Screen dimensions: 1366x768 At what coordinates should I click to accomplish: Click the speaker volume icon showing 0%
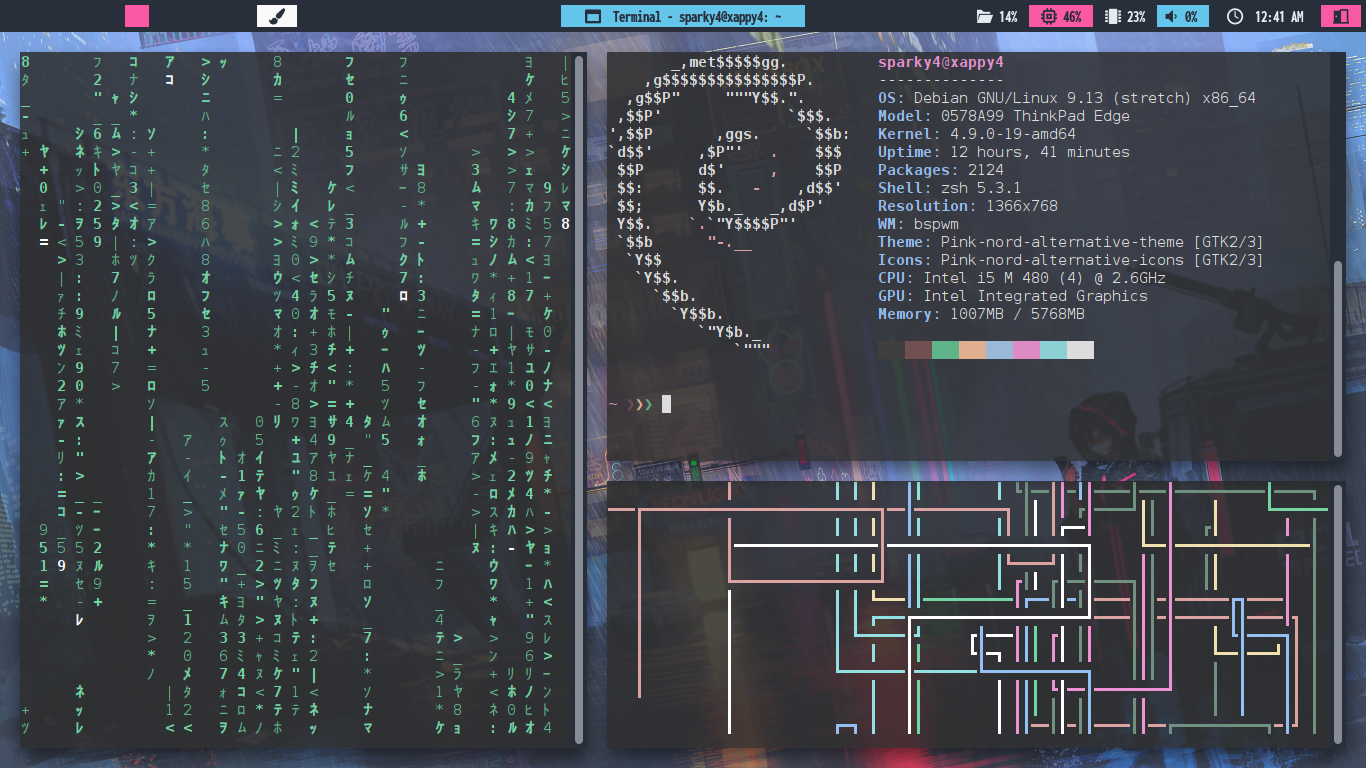(1170, 17)
